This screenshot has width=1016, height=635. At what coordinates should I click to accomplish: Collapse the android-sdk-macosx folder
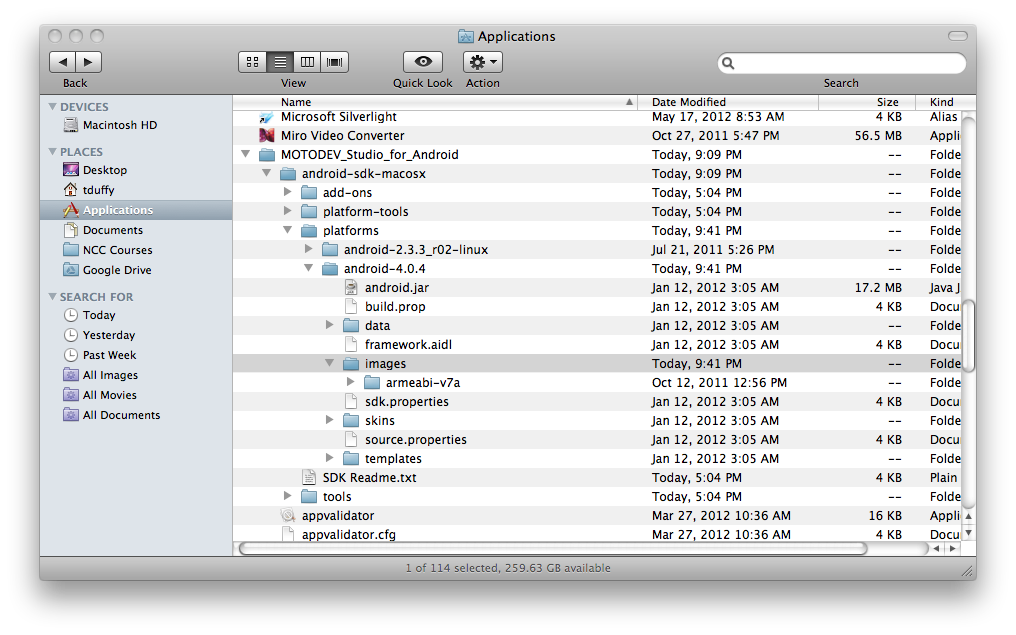[266, 173]
